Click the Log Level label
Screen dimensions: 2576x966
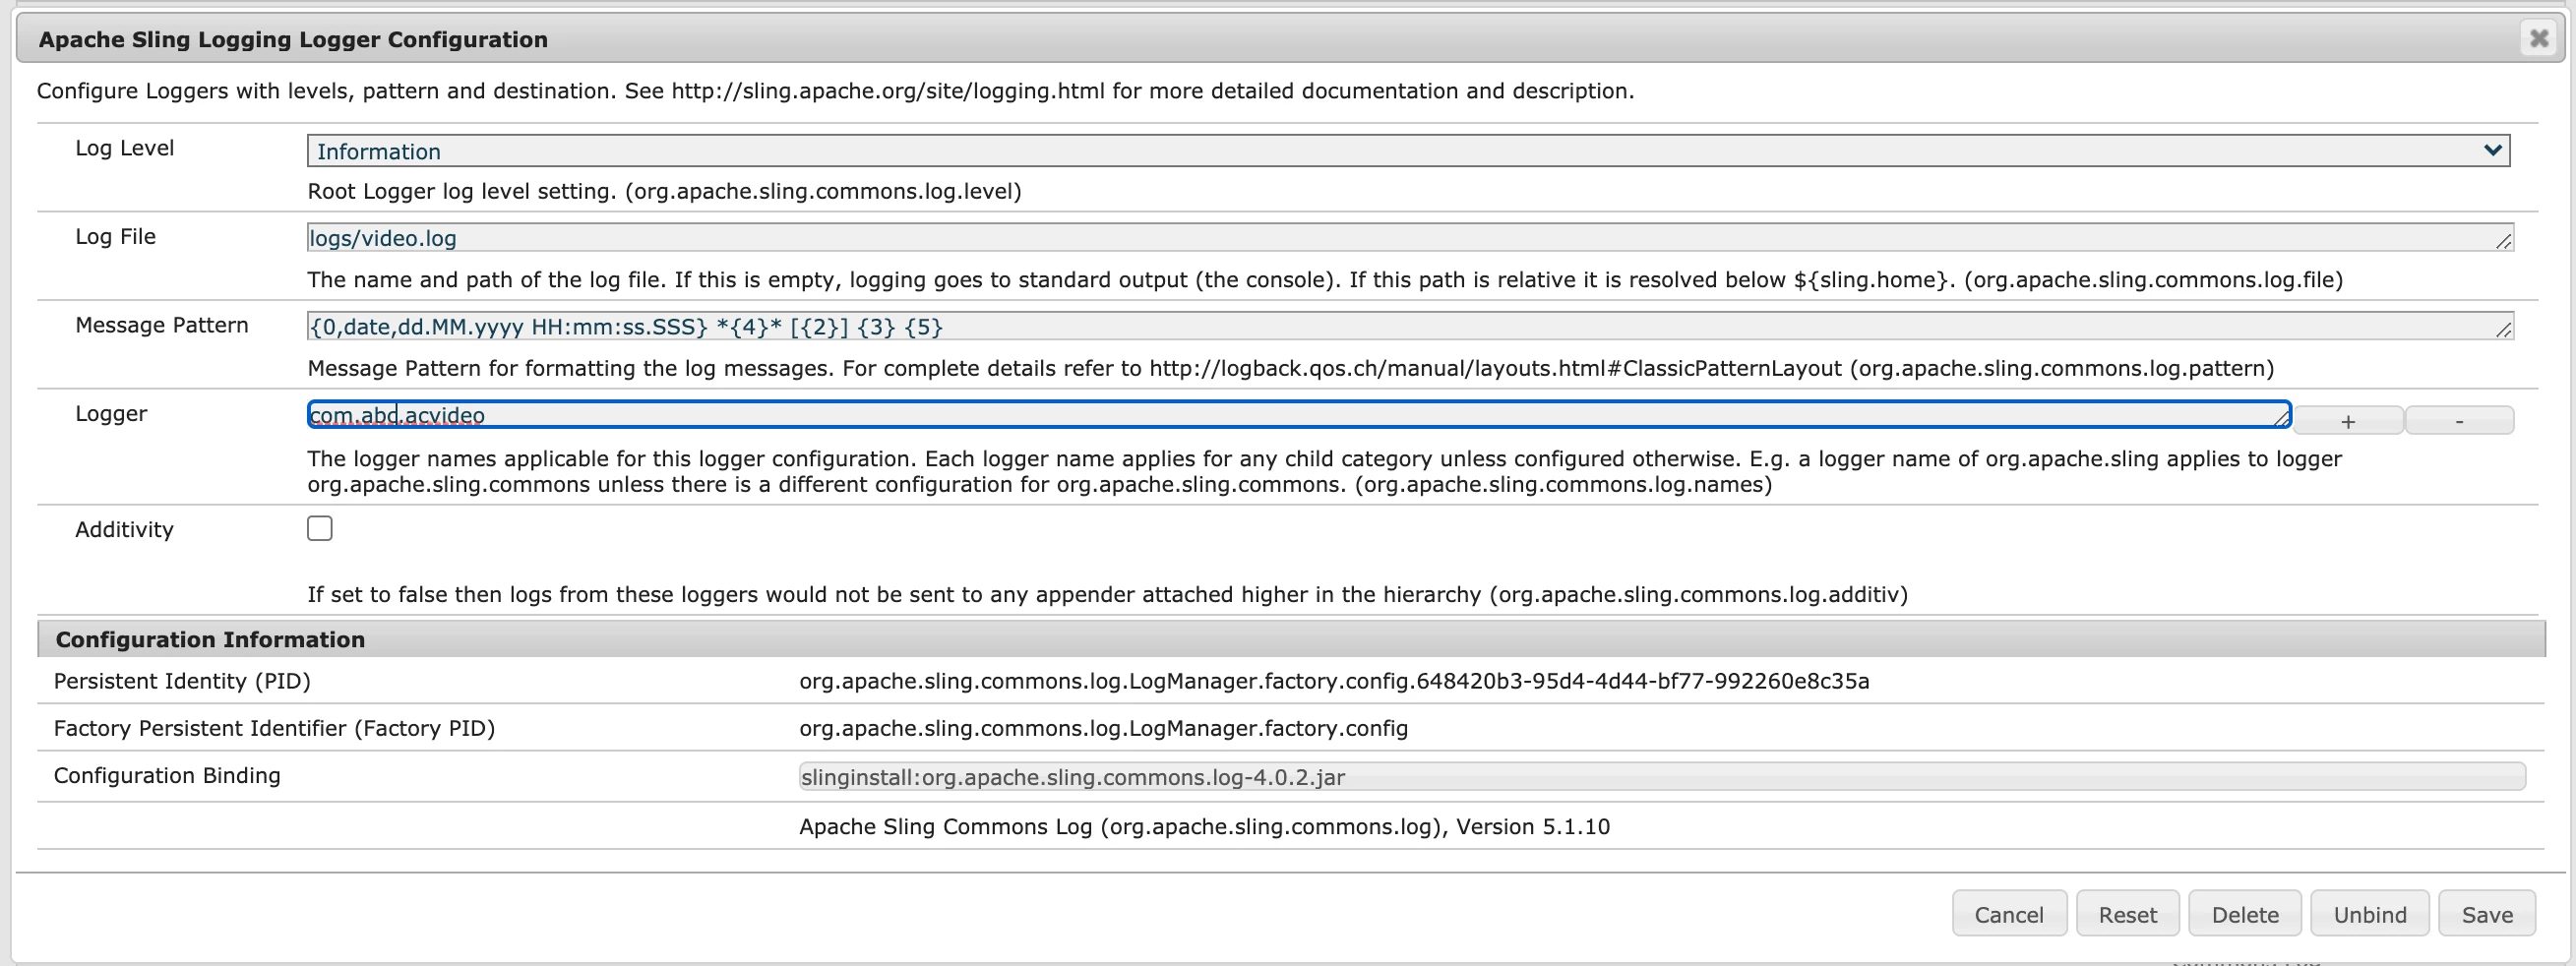(x=125, y=148)
